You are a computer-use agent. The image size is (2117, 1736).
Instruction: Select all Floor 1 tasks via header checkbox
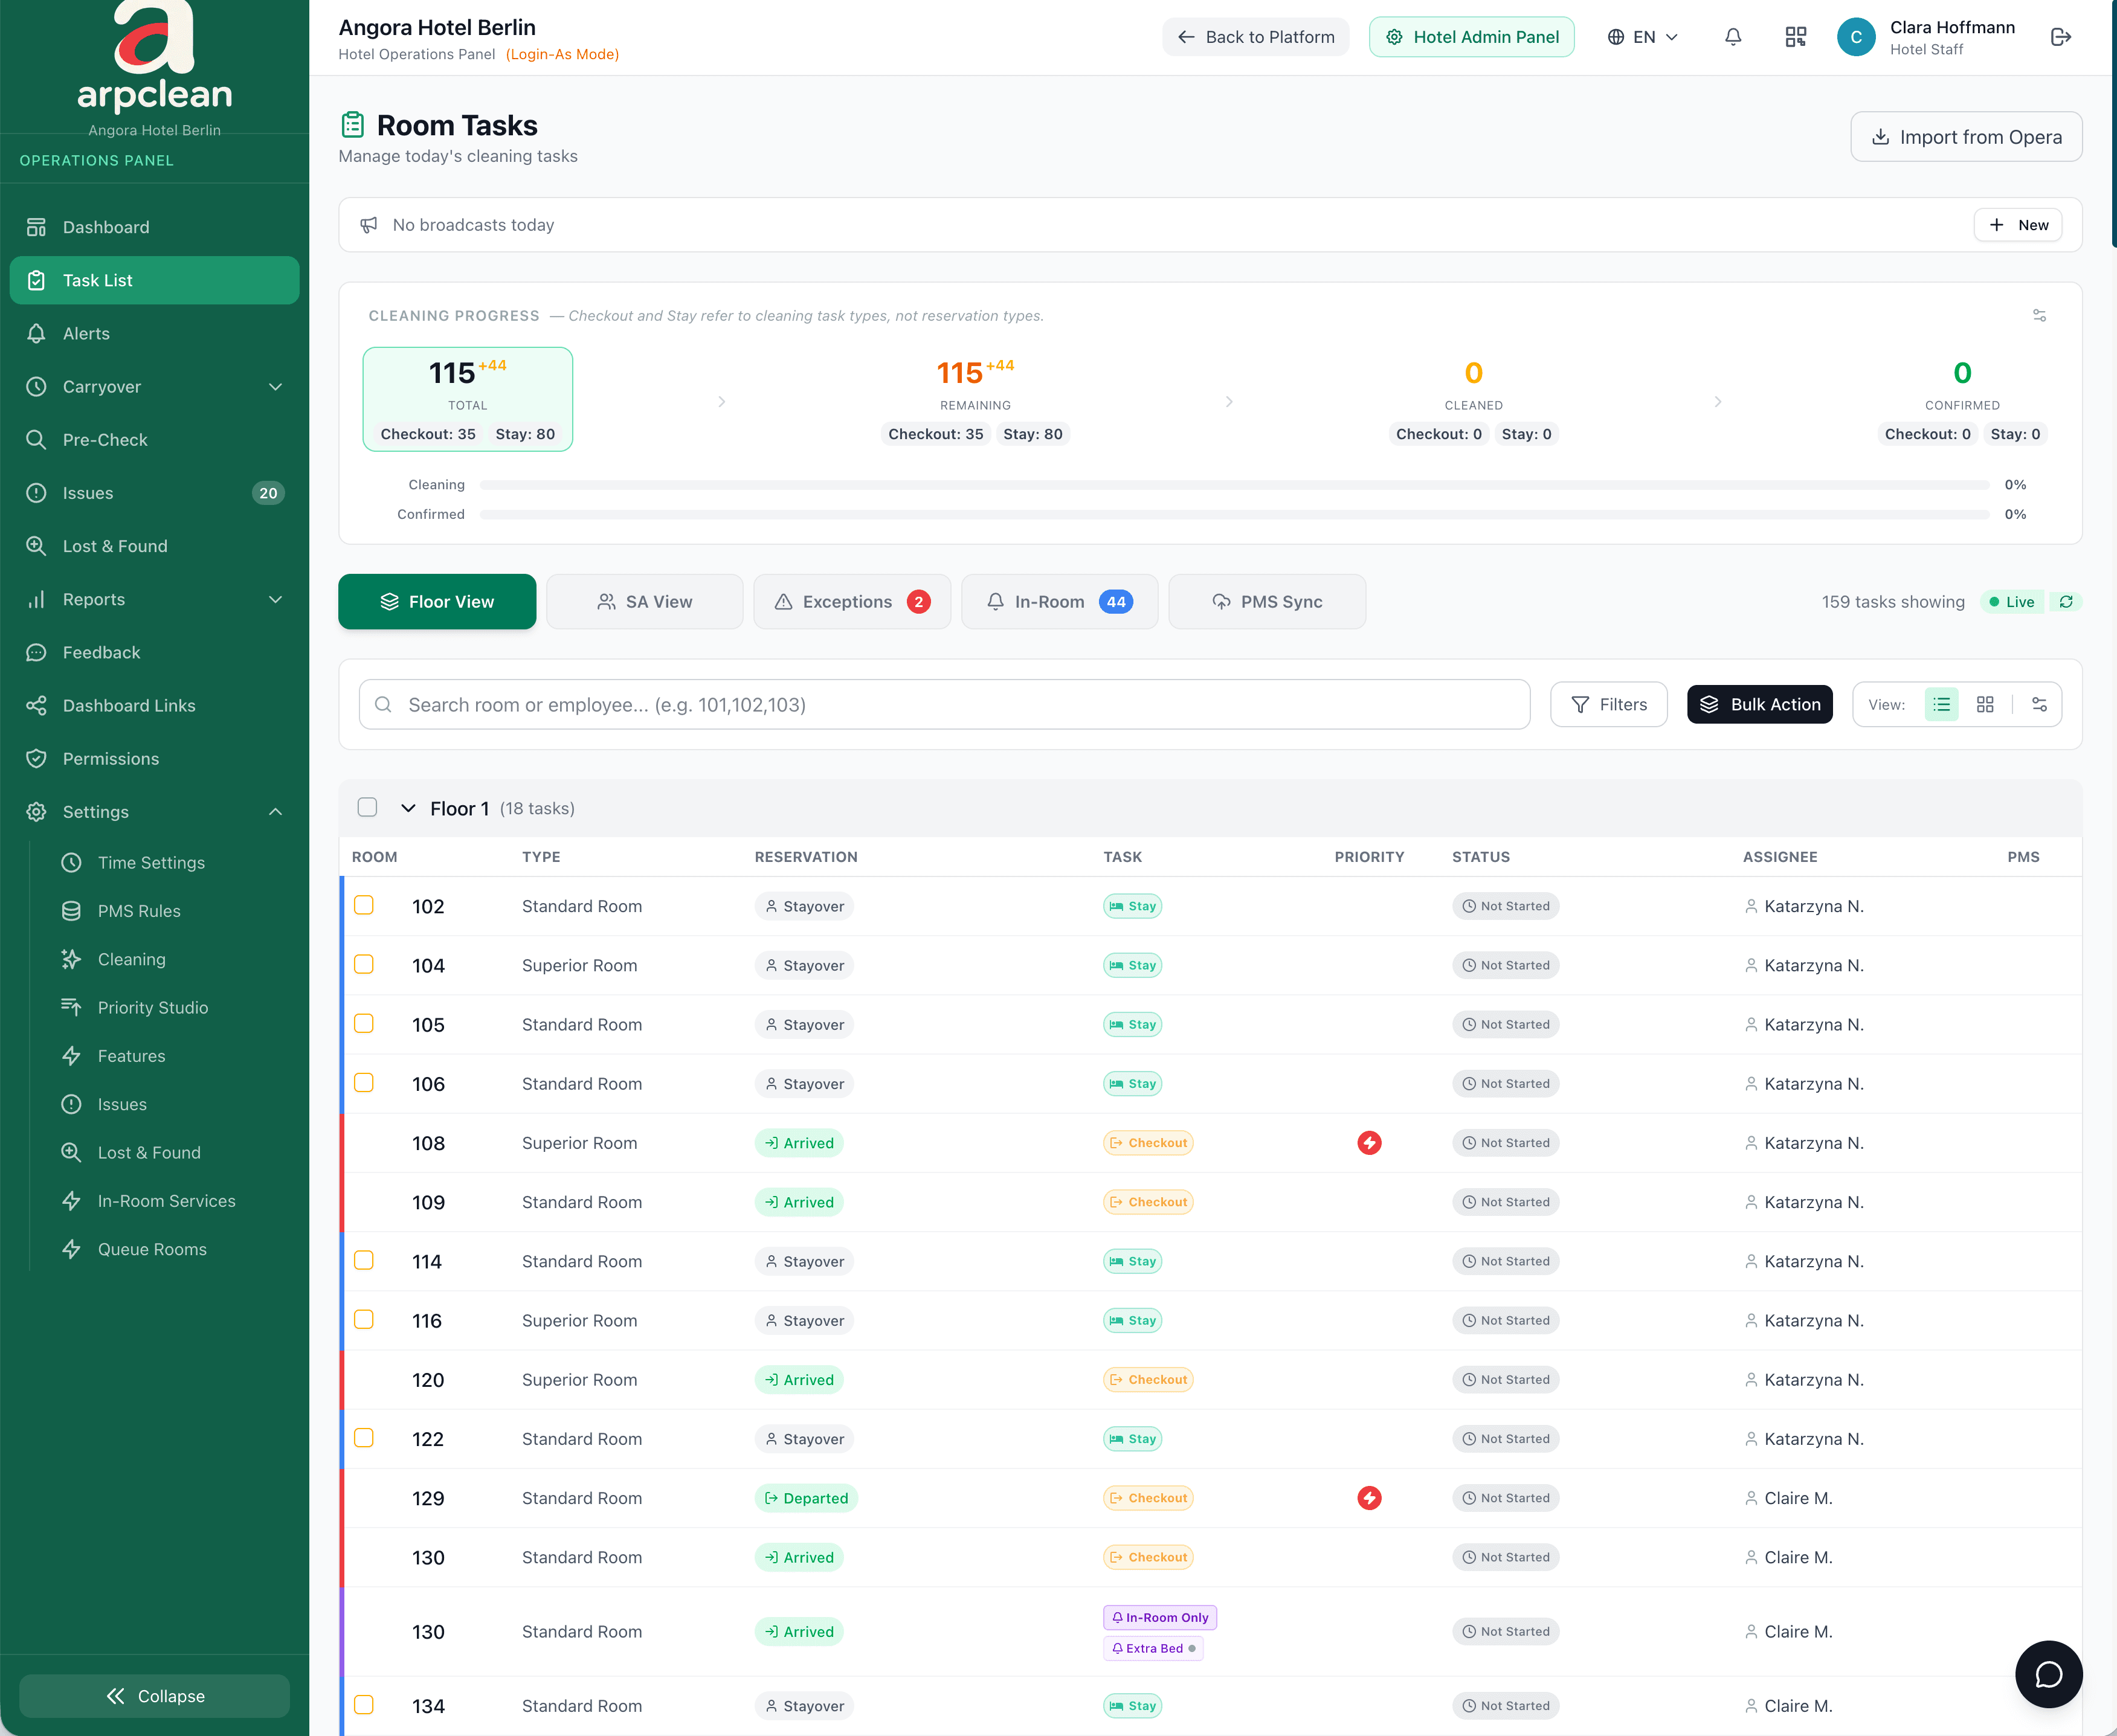point(367,807)
